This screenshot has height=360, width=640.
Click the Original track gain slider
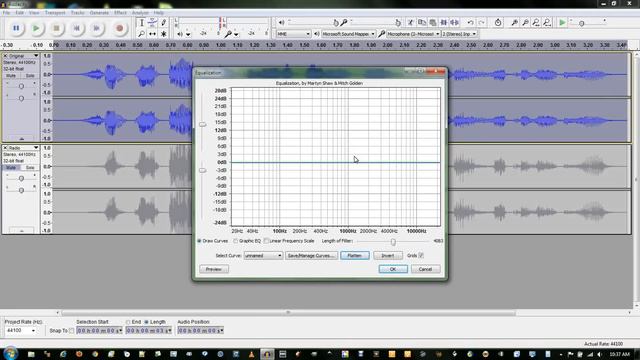pos(21,86)
